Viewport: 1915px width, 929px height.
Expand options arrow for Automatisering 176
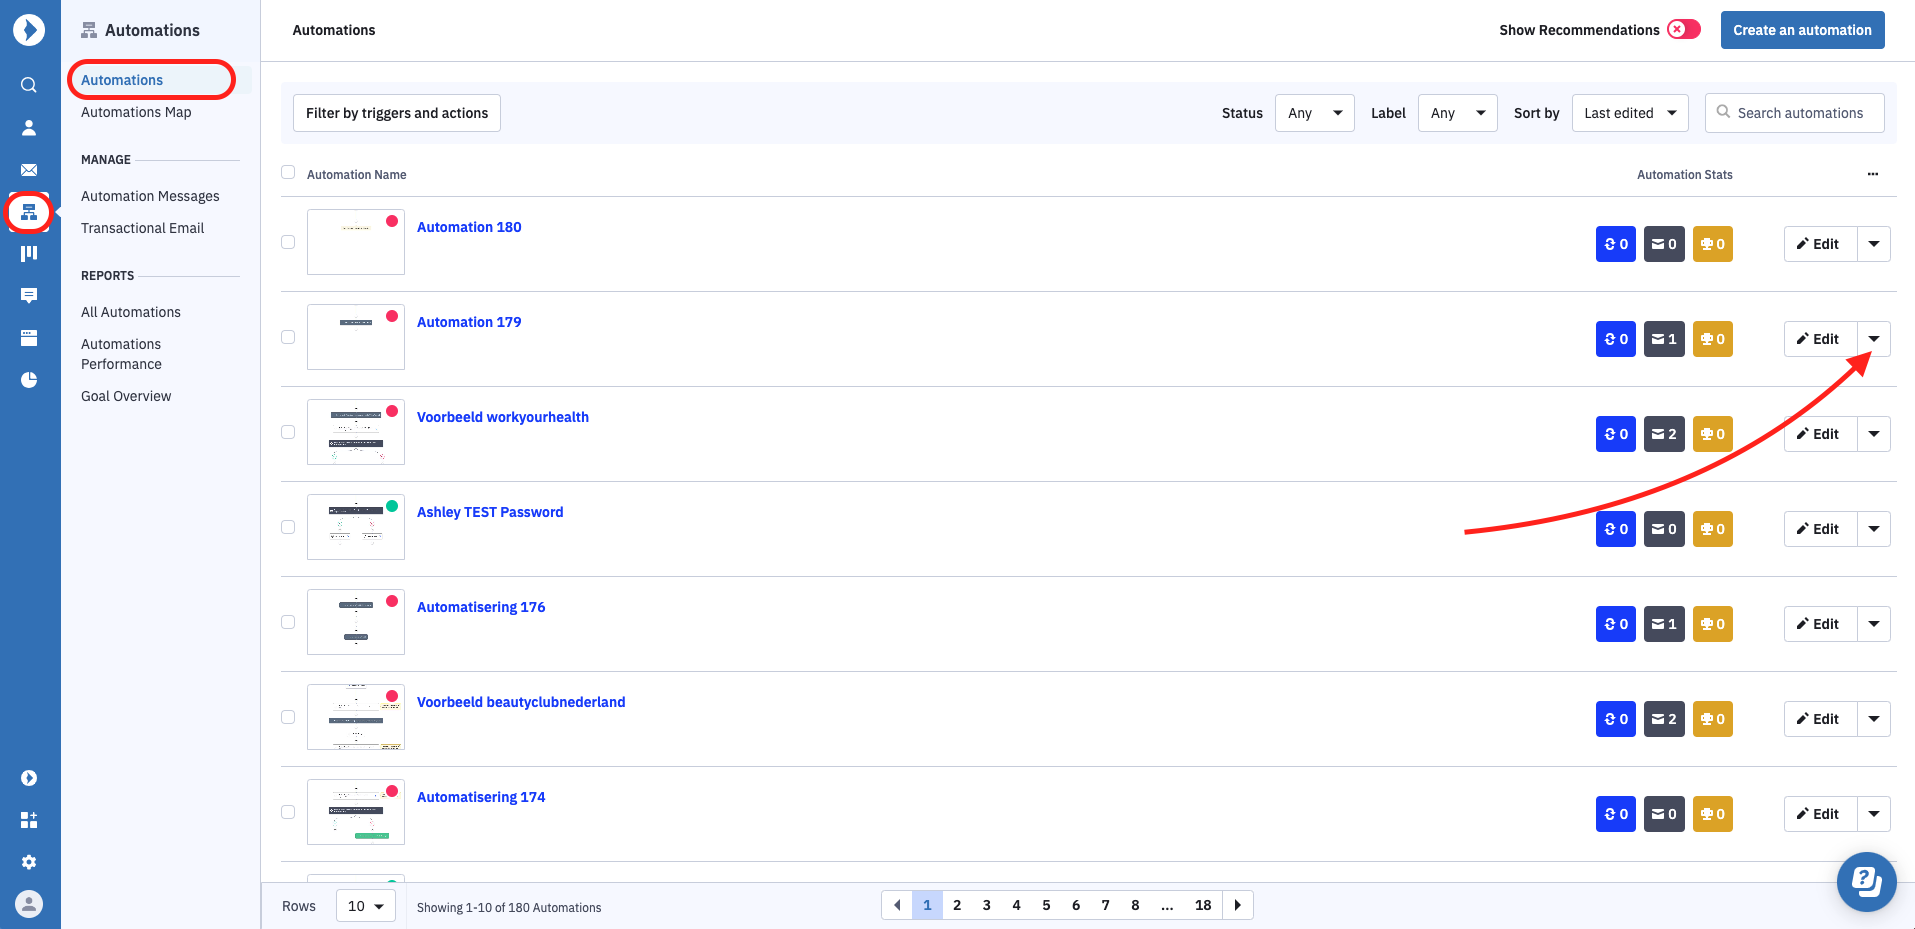[1873, 624]
